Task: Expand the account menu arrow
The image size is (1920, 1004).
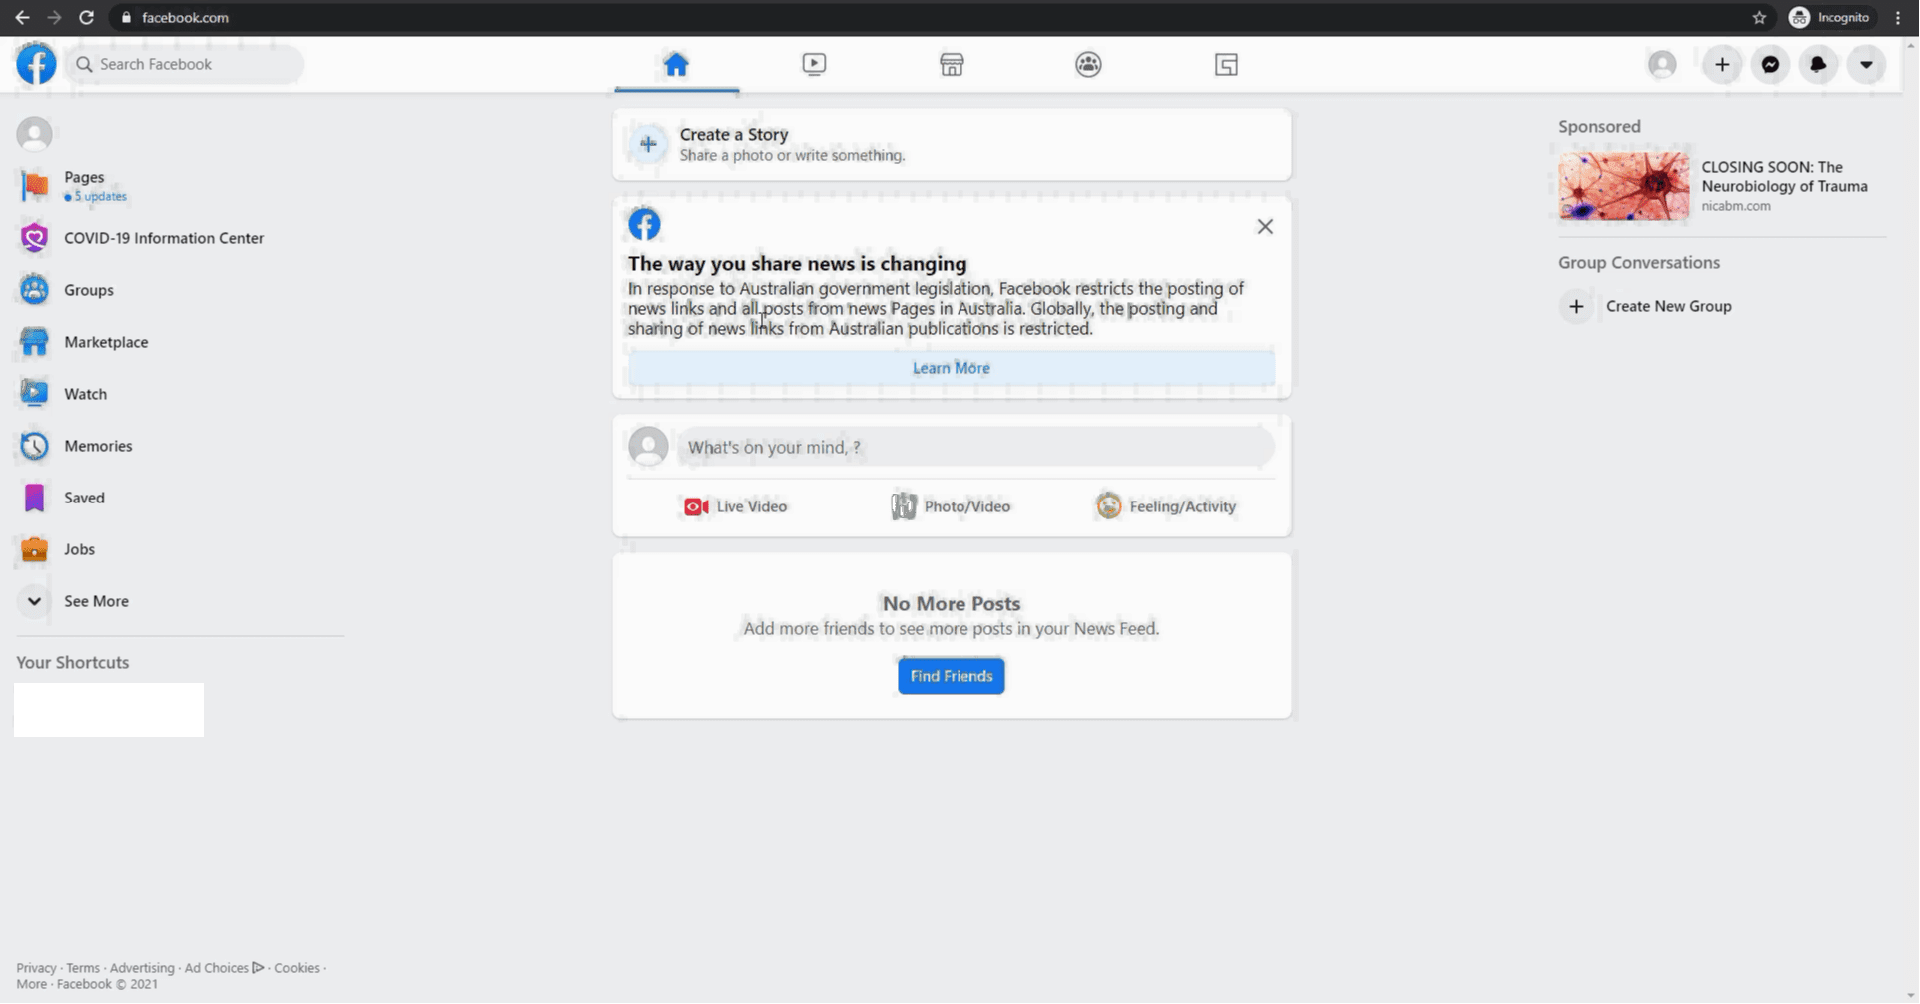Action: point(1867,64)
